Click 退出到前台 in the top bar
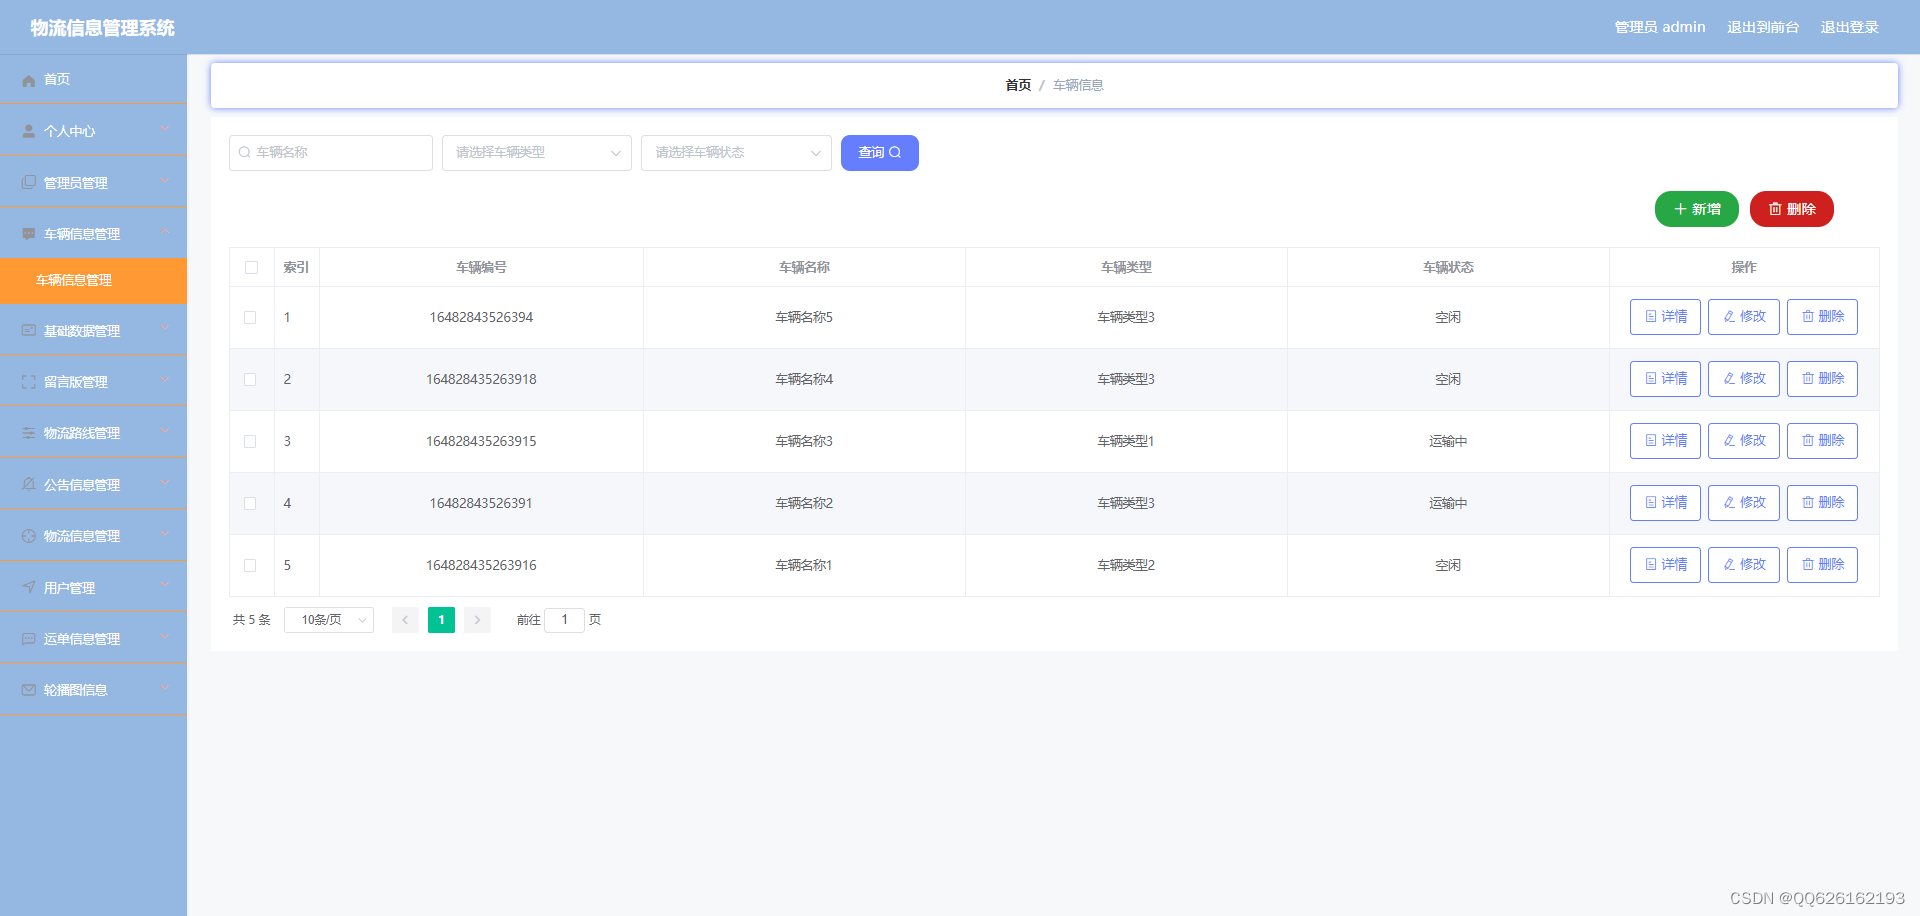This screenshot has width=1920, height=916. click(x=1763, y=28)
